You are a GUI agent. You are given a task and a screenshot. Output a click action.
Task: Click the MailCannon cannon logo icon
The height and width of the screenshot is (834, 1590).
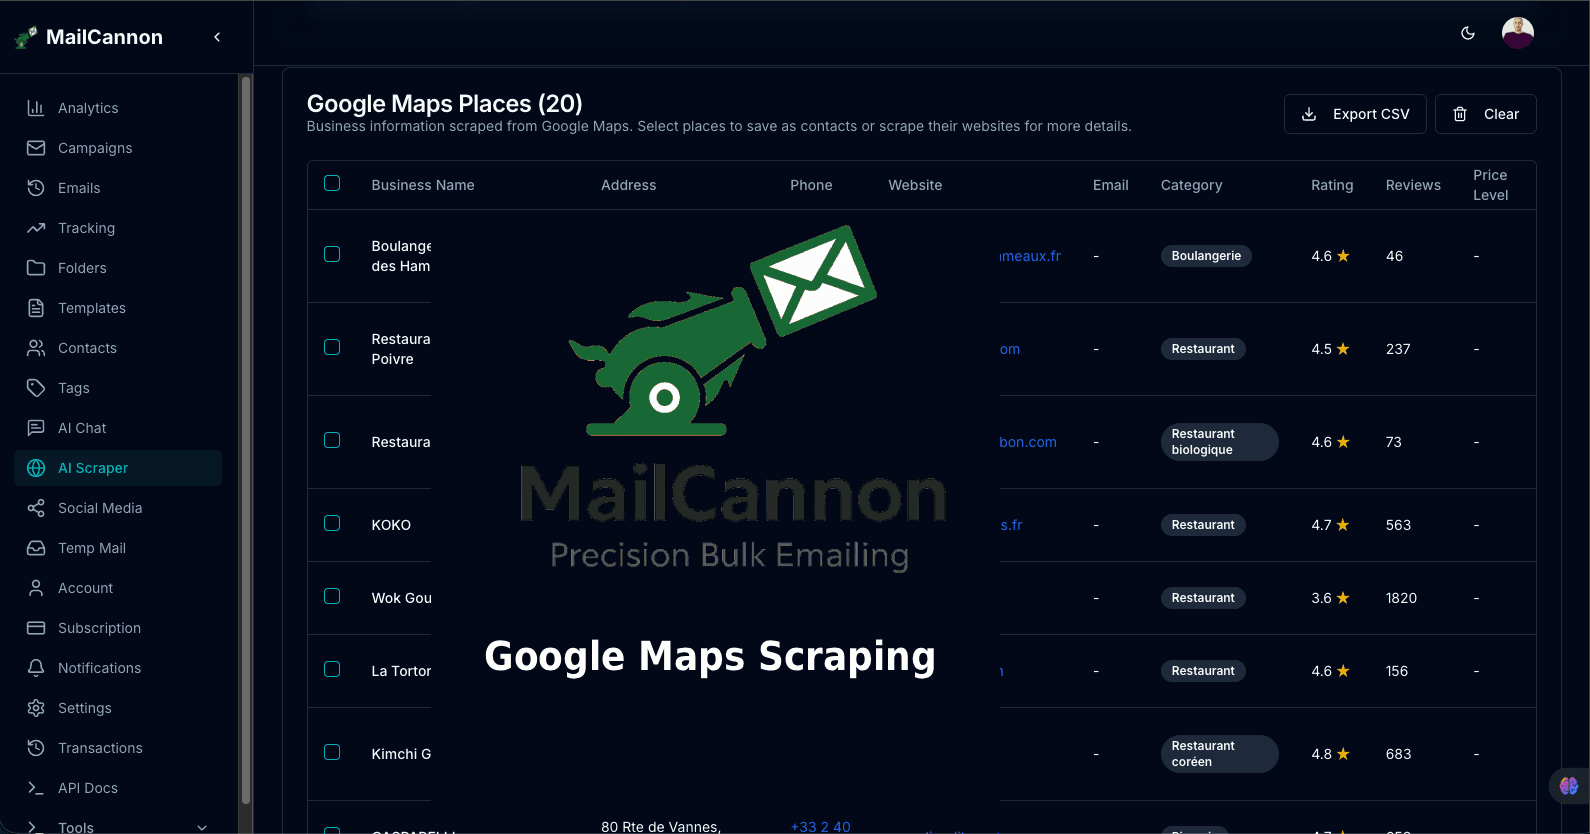[x=26, y=38]
